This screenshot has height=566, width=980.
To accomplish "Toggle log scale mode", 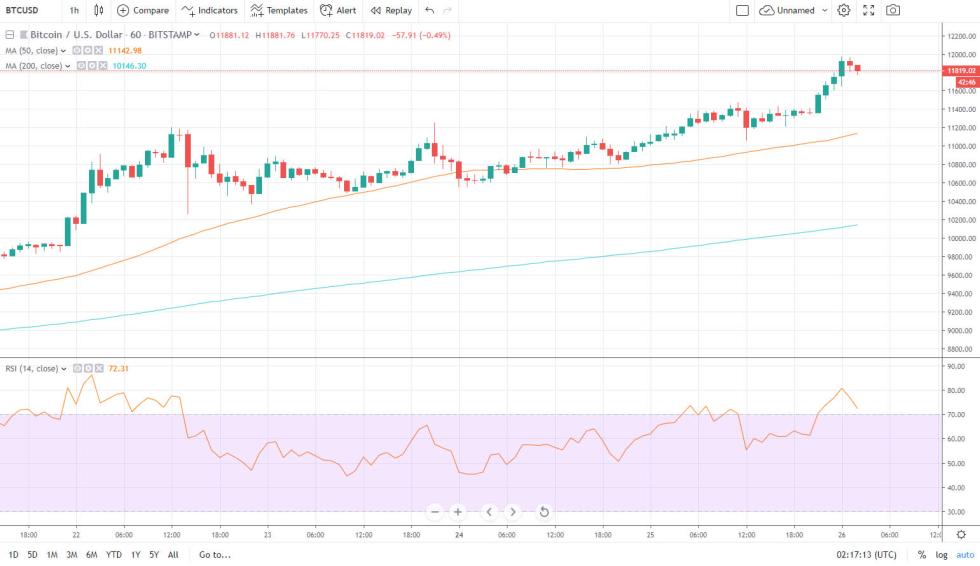I will coord(939,554).
